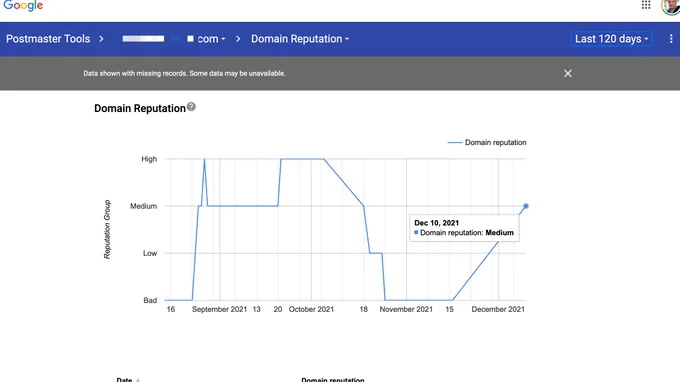Click the Reputation Group axis title
This screenshot has width=680, height=382.
pos(107,229)
